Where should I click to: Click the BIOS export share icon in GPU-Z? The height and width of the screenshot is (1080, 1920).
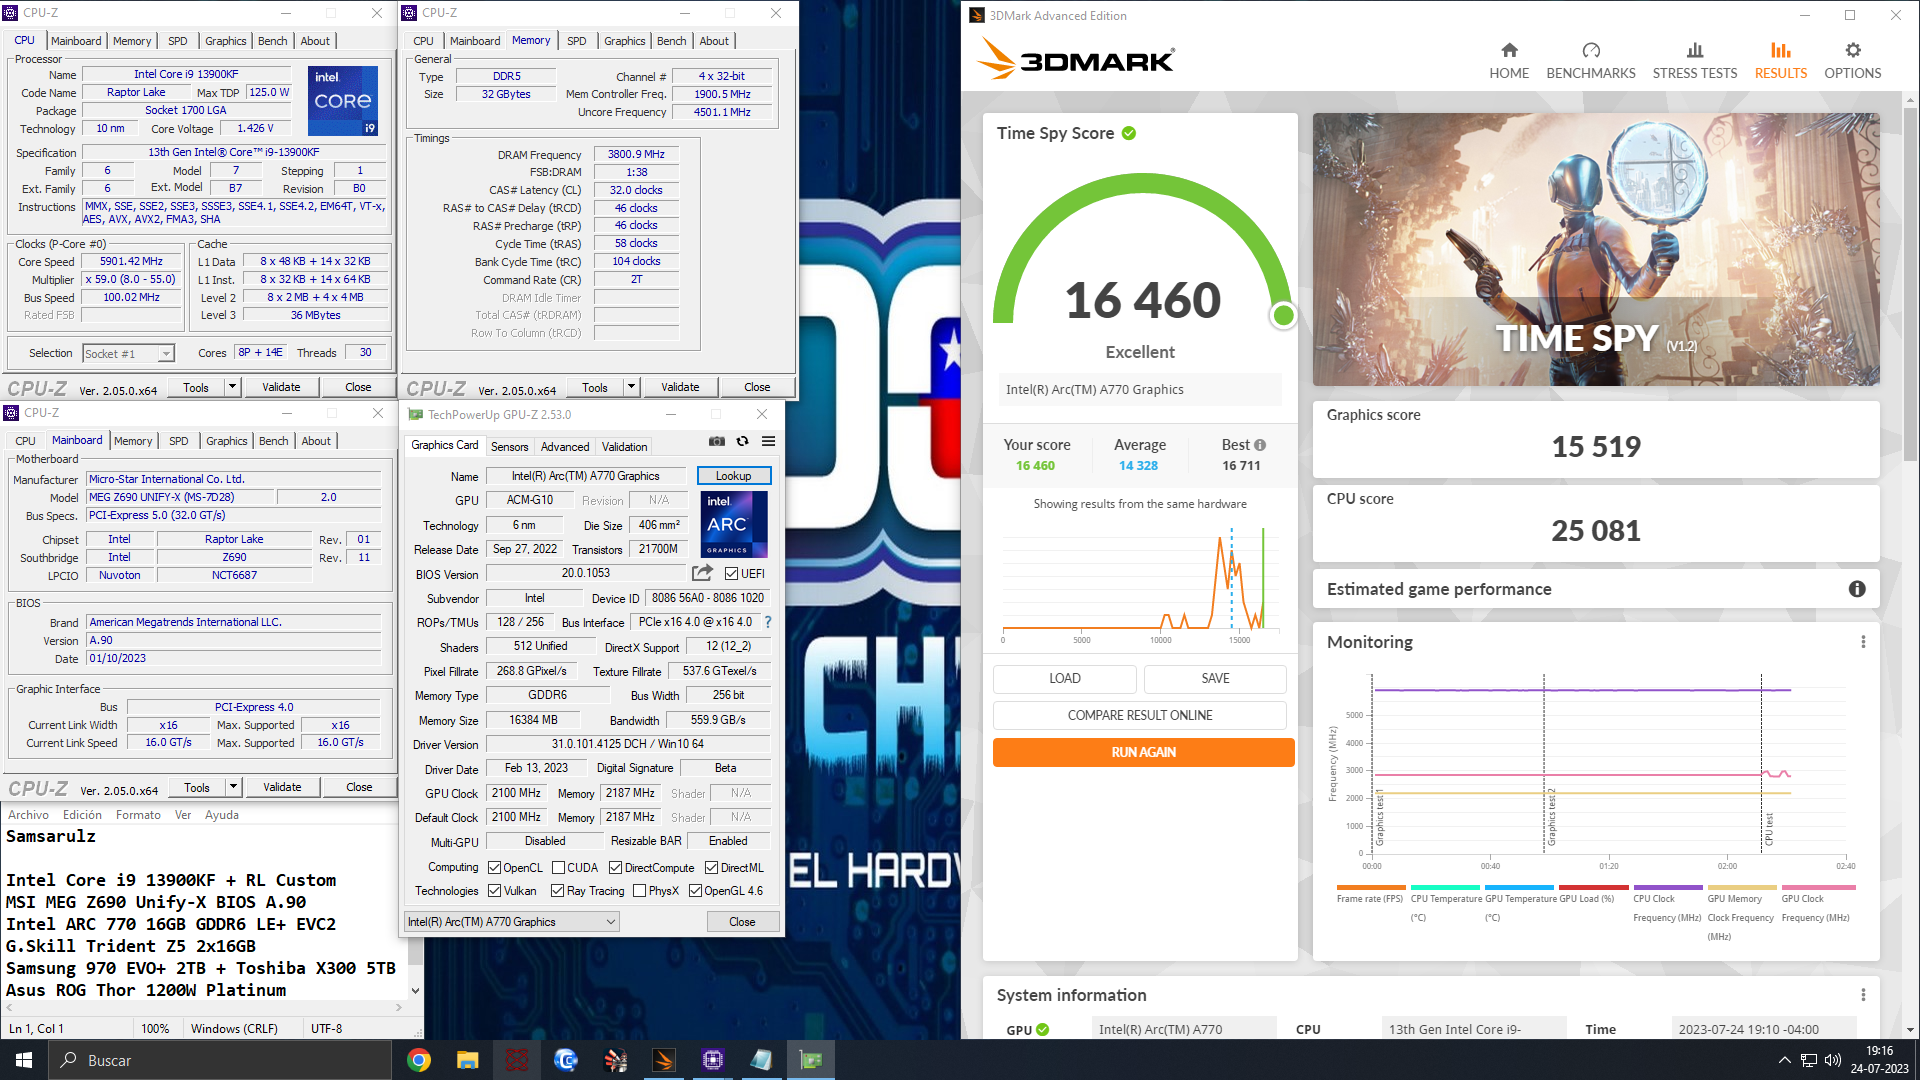(703, 573)
